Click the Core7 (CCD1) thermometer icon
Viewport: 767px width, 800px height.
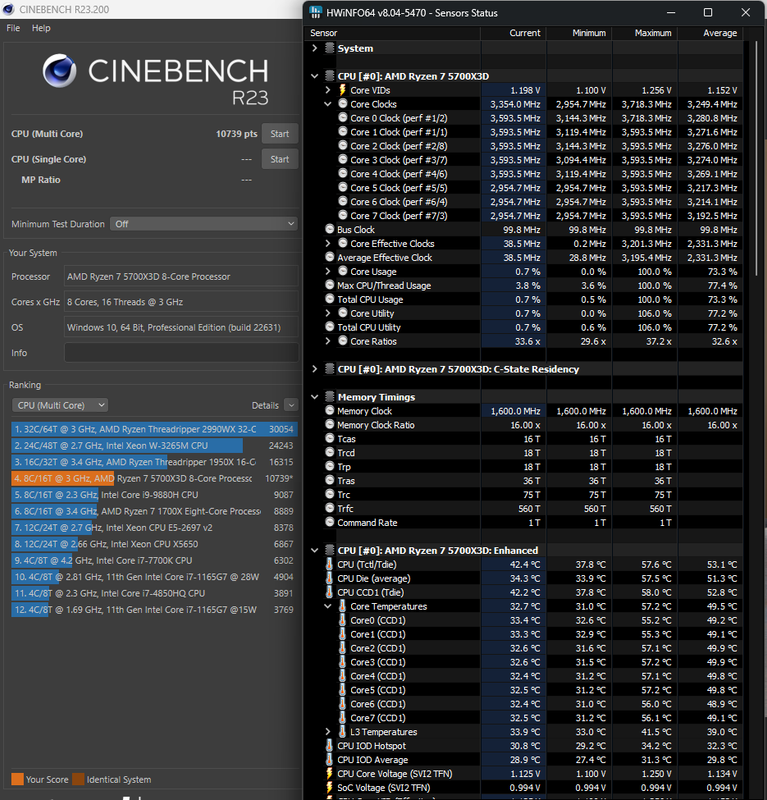click(x=342, y=717)
